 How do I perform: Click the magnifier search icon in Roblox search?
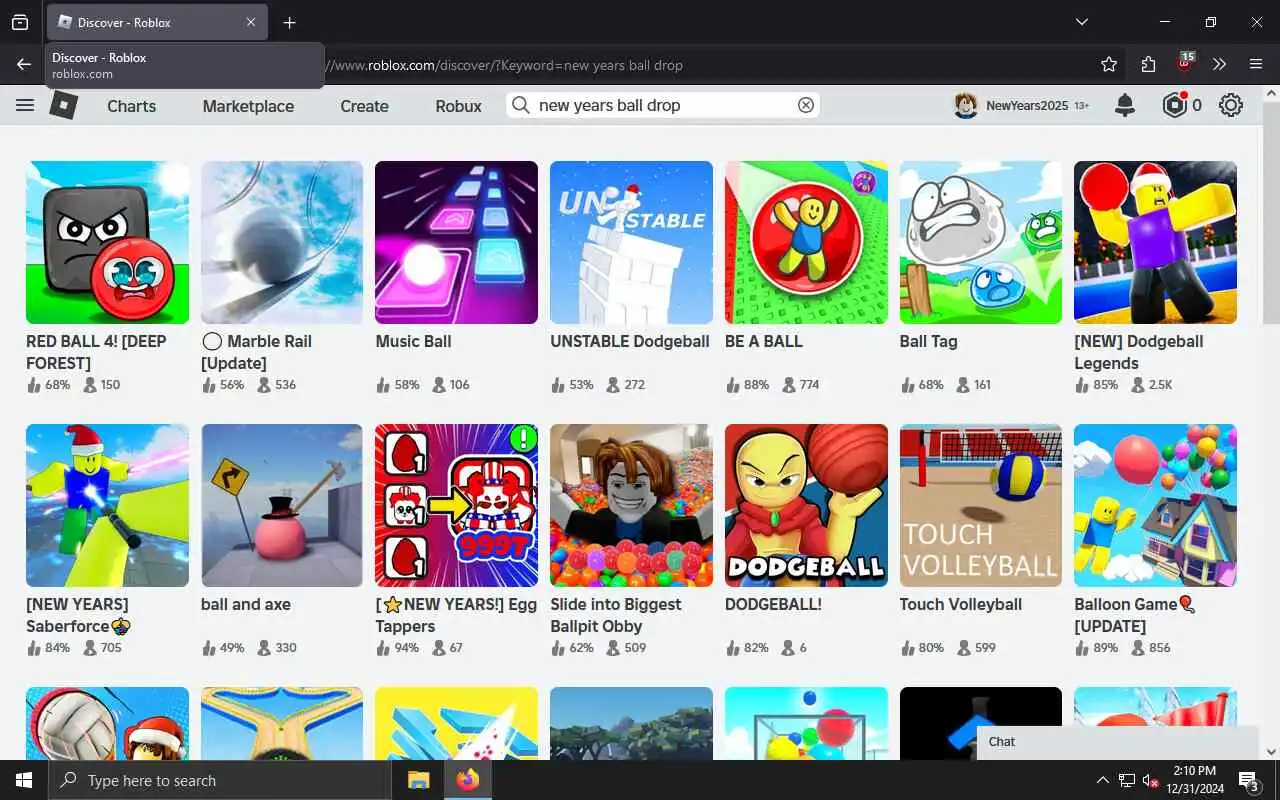pyautogui.click(x=520, y=105)
